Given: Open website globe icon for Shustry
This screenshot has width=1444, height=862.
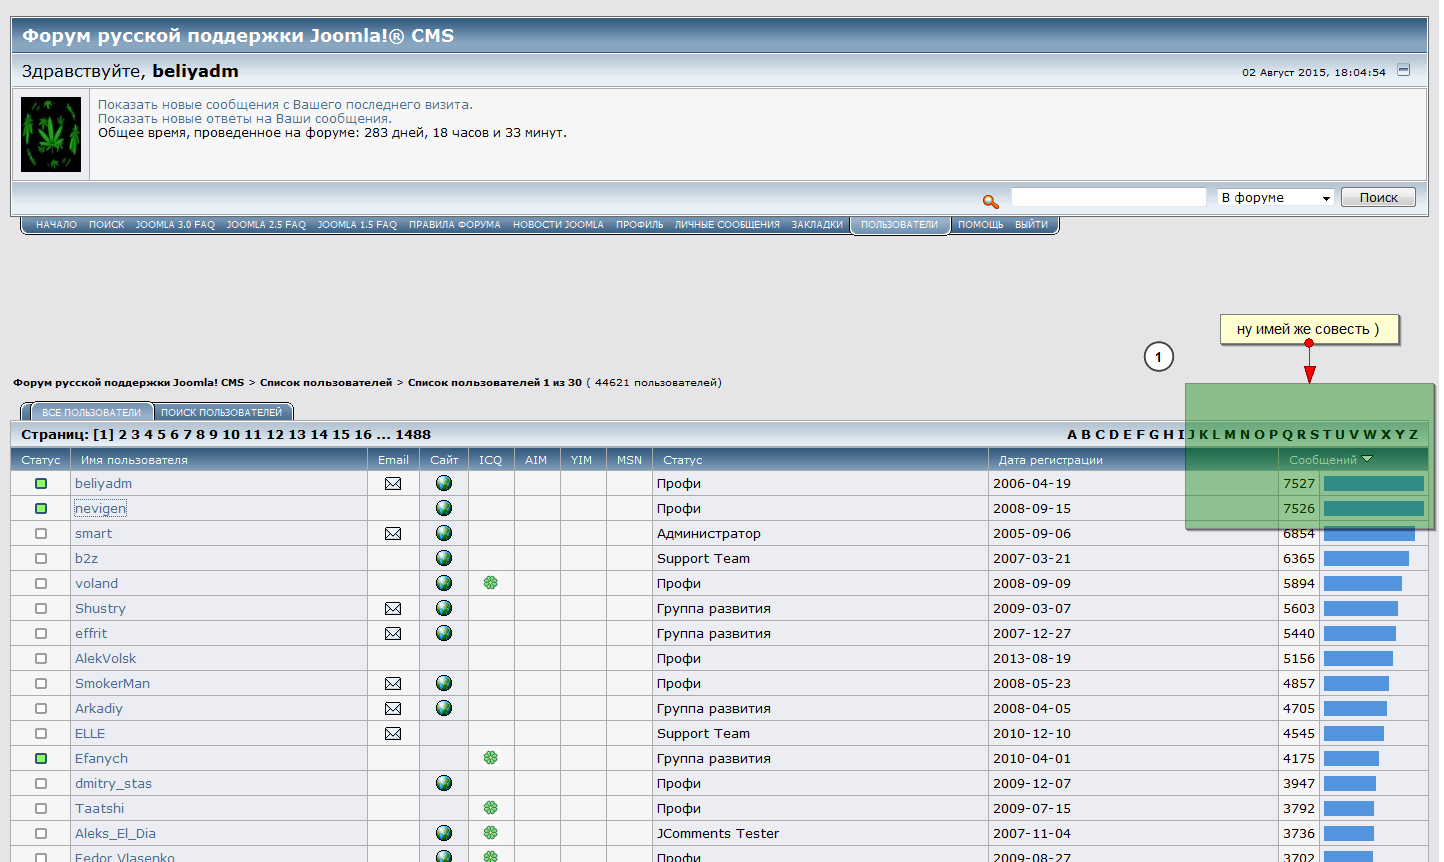Looking at the screenshot, I should coord(444,608).
